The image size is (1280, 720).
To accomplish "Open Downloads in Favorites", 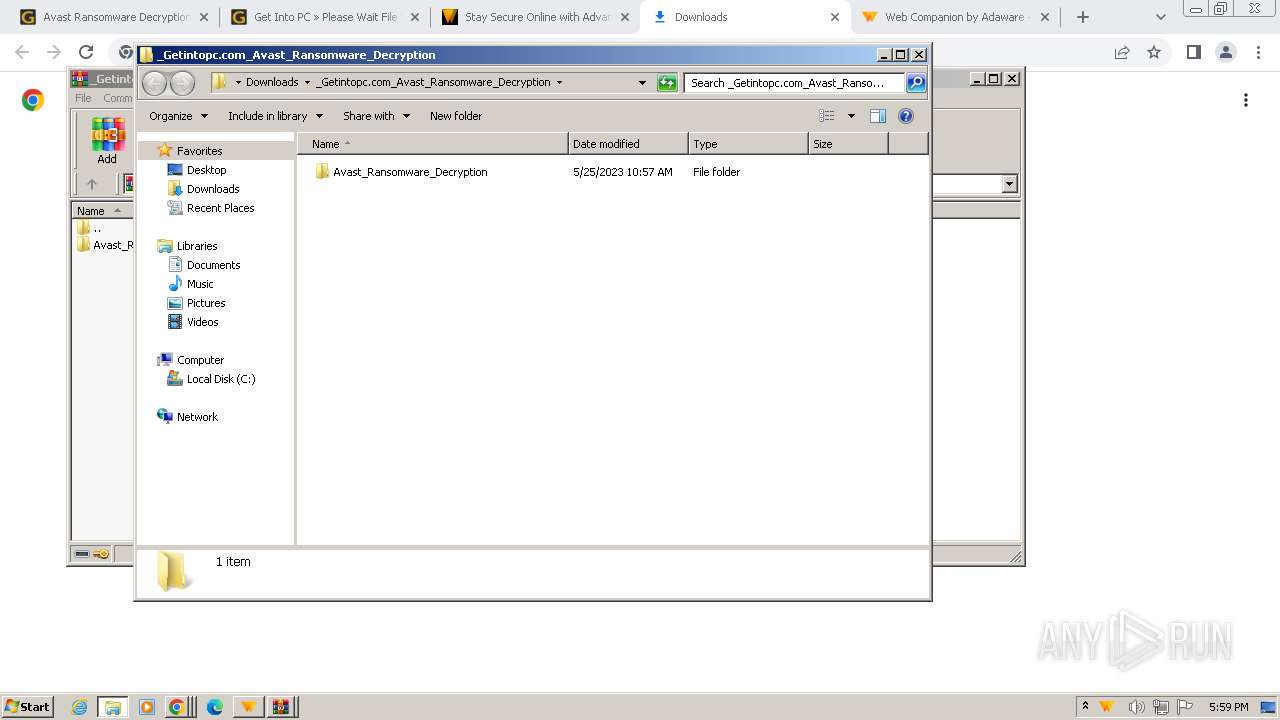I will (x=213, y=189).
